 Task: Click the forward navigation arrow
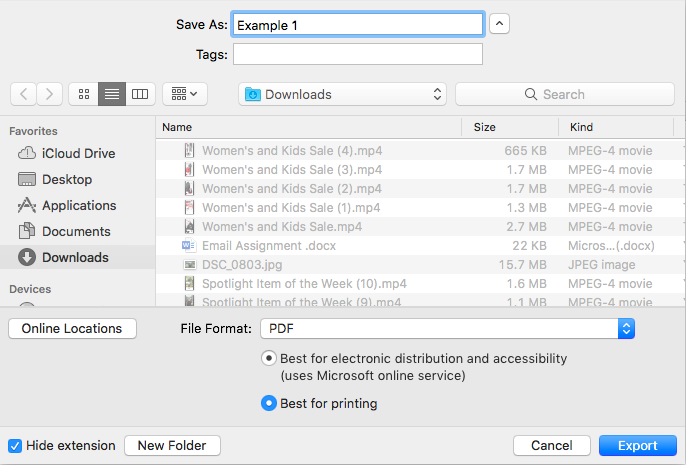click(x=50, y=94)
